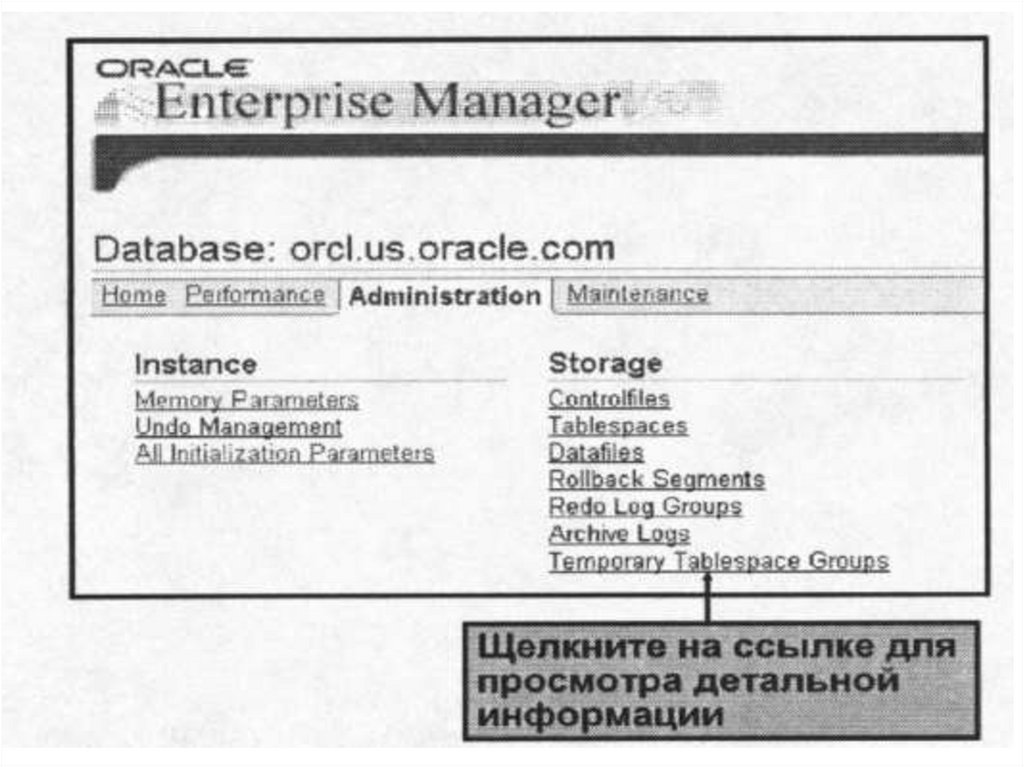View the Tablespaces page
Image resolution: width=1024 pixels, height=767 pixels.
tap(617, 426)
